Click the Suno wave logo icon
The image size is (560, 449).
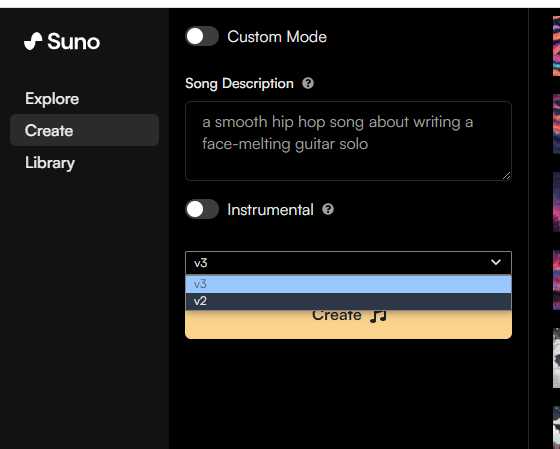(33, 41)
